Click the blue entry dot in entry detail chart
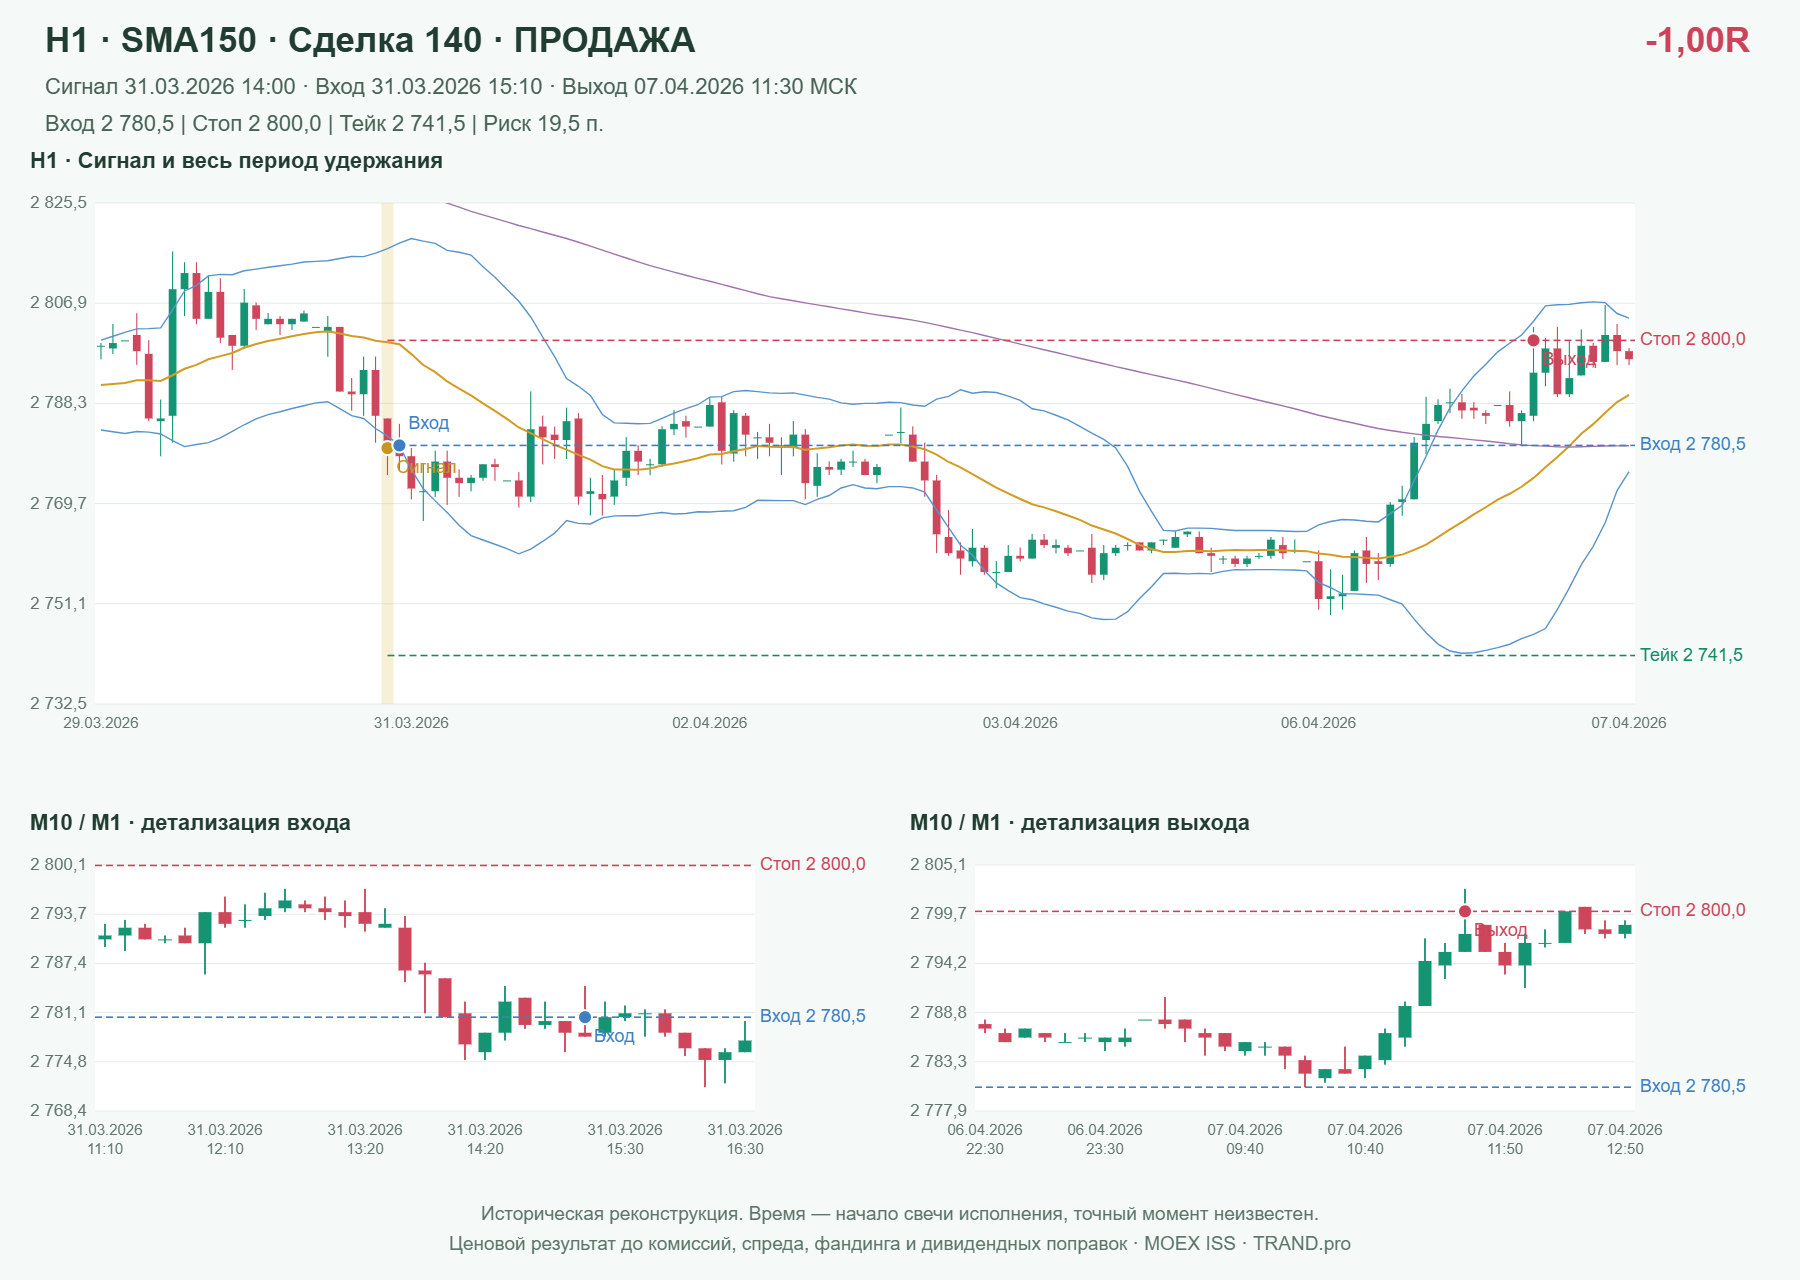Image resolution: width=1800 pixels, height=1280 pixels. pyautogui.click(x=585, y=1017)
